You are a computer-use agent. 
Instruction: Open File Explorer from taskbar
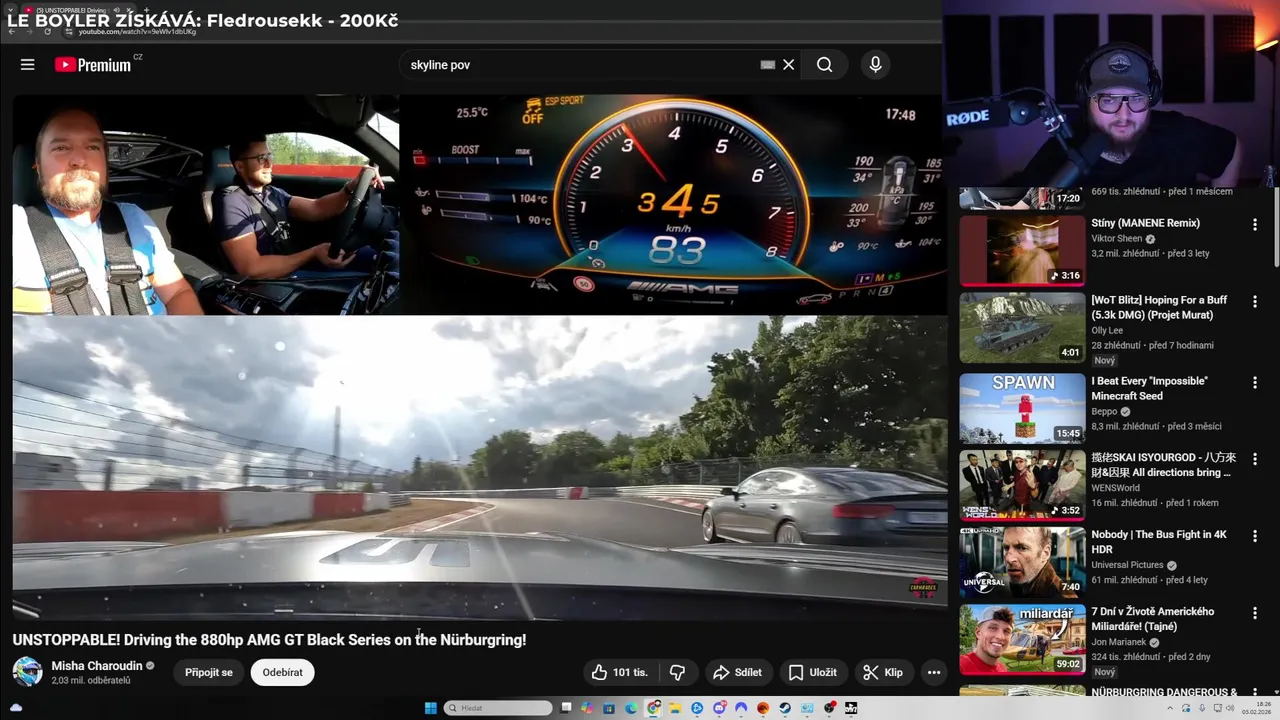[675, 708]
